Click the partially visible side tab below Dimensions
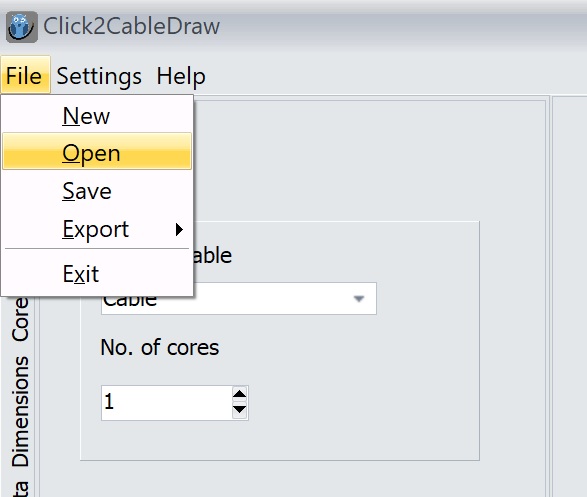 [20, 488]
